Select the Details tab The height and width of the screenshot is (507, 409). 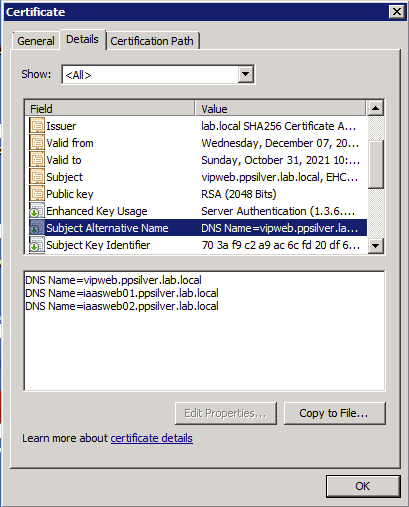tap(82, 39)
